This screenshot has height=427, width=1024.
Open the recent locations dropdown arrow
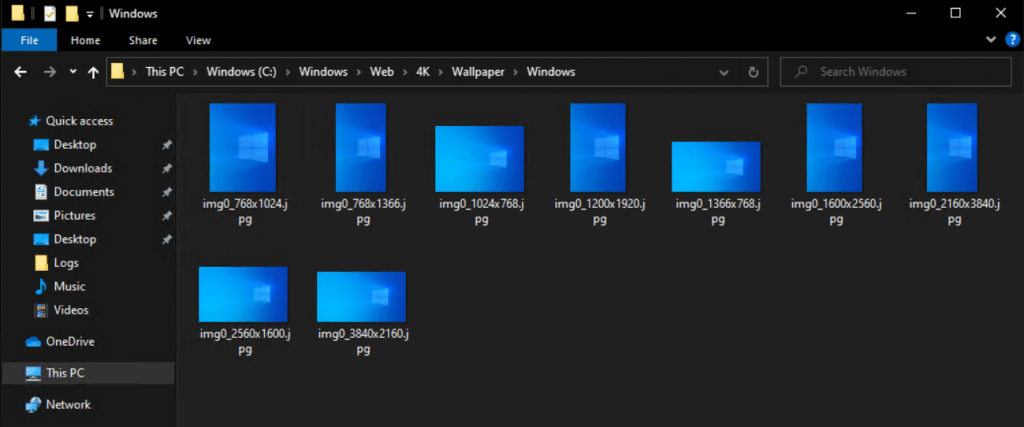(72, 72)
